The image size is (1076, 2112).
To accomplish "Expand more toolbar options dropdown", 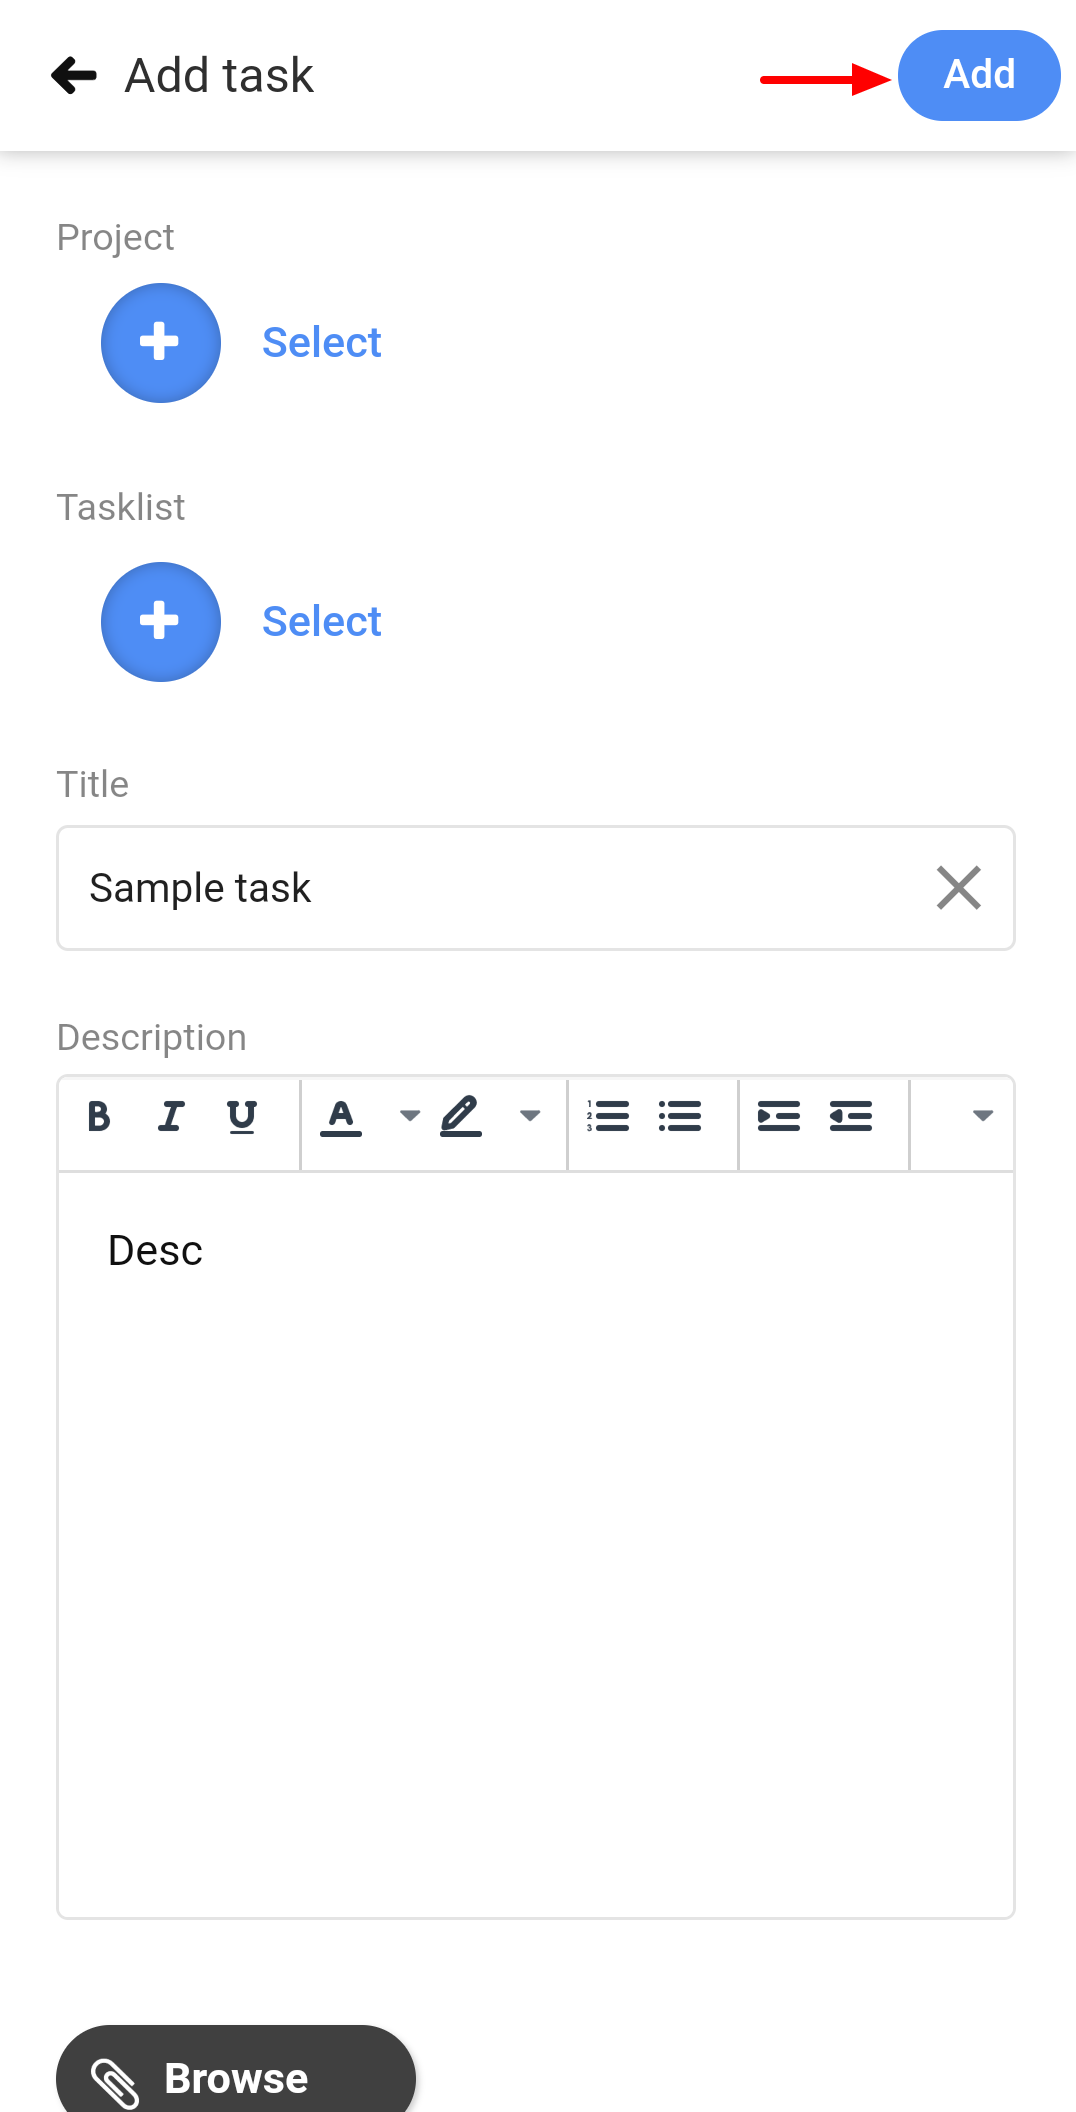I will 983,1116.
